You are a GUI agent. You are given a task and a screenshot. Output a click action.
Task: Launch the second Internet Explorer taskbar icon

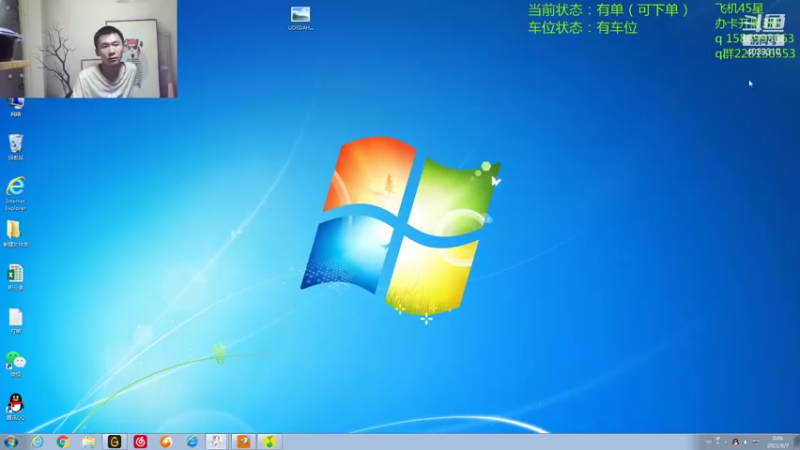click(192, 442)
